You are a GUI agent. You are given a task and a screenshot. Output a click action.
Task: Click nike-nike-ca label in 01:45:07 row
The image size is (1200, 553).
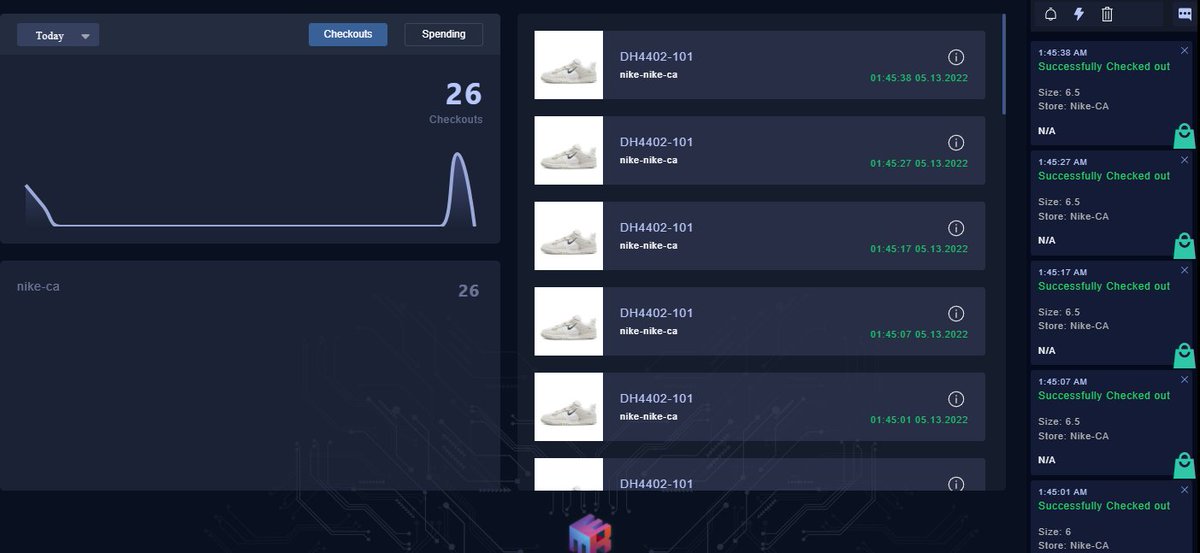tap(648, 331)
